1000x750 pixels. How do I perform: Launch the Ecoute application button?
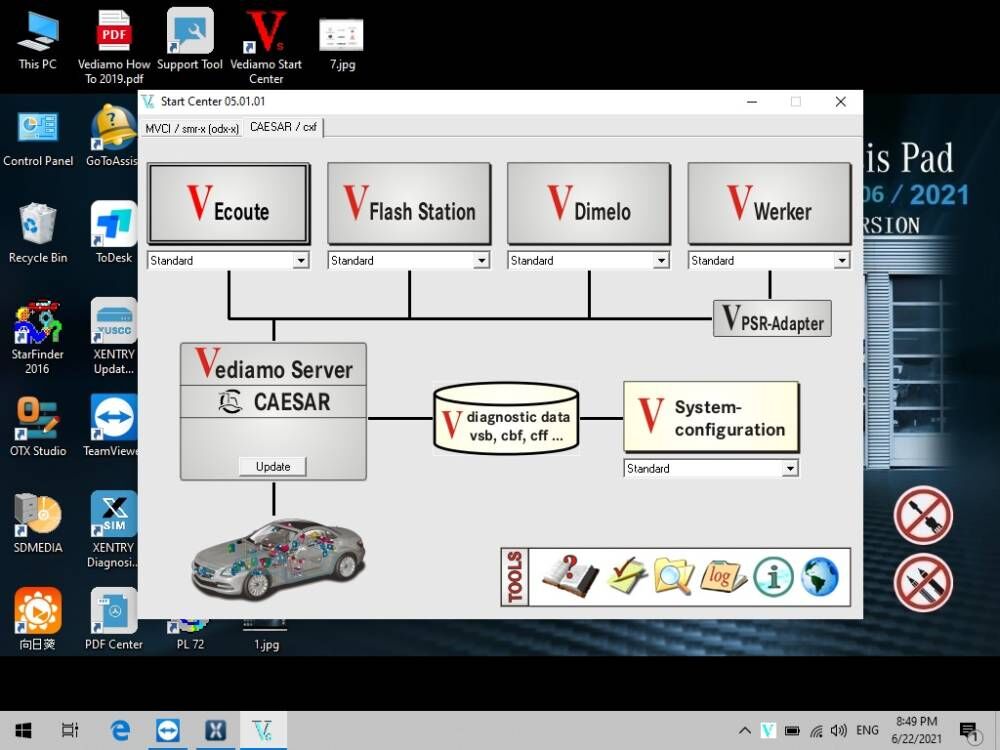click(229, 203)
